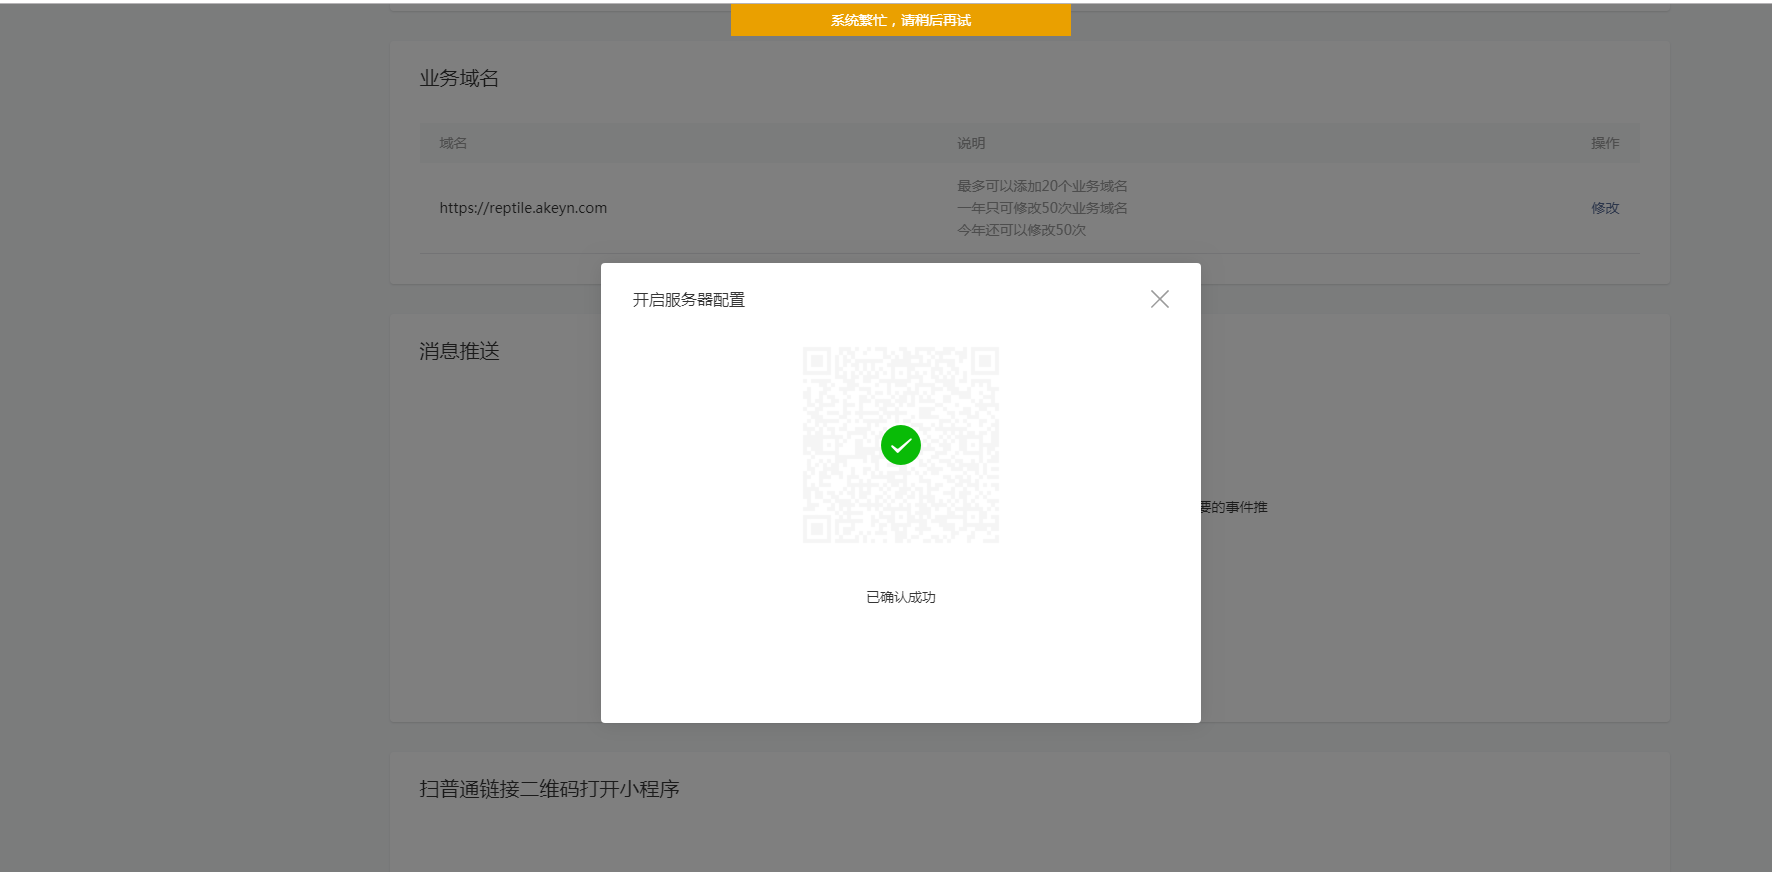This screenshot has height=872, width=1772.
Task: Close the 开启服务器配置 dialog
Action: click(x=1160, y=299)
